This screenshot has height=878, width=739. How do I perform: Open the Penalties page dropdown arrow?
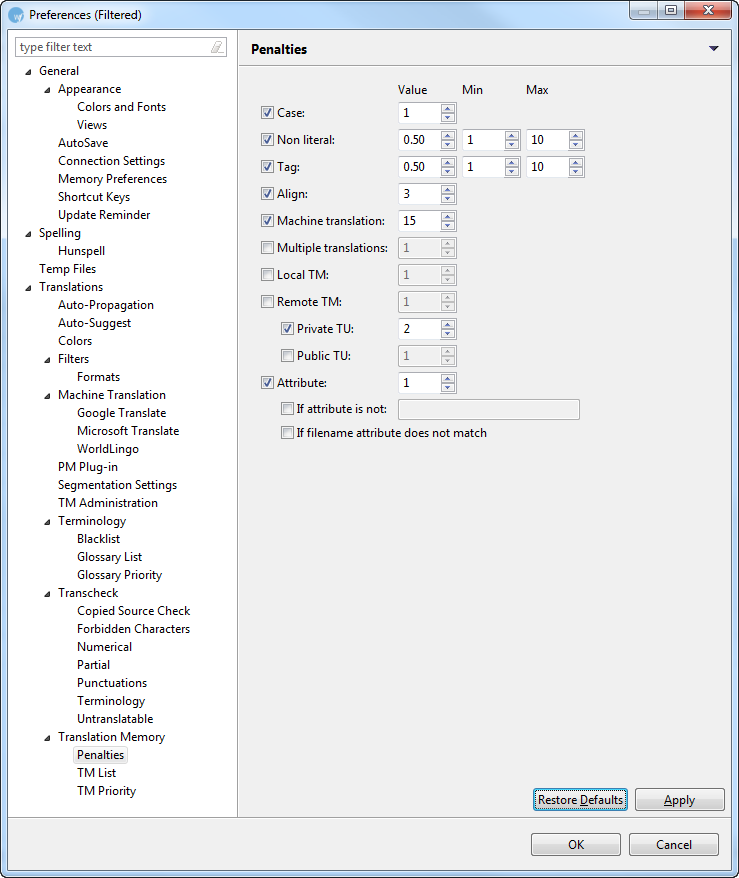(x=713, y=49)
